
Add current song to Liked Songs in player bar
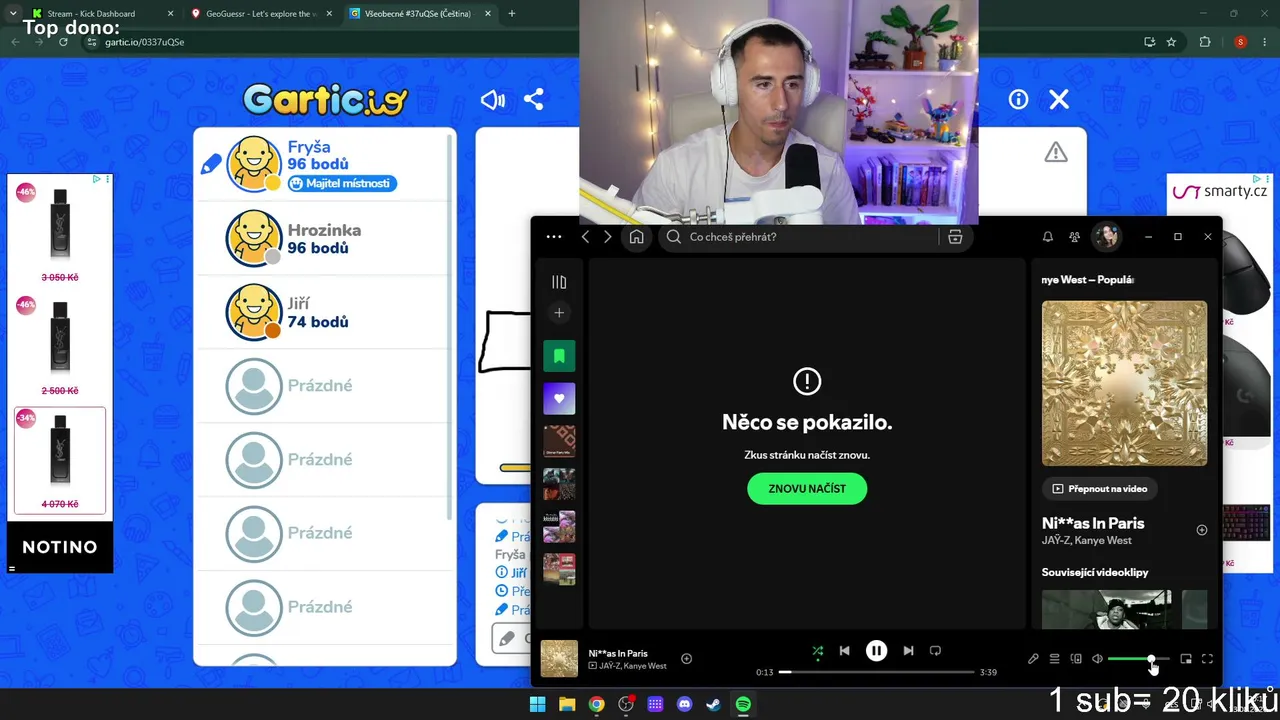coord(686,658)
